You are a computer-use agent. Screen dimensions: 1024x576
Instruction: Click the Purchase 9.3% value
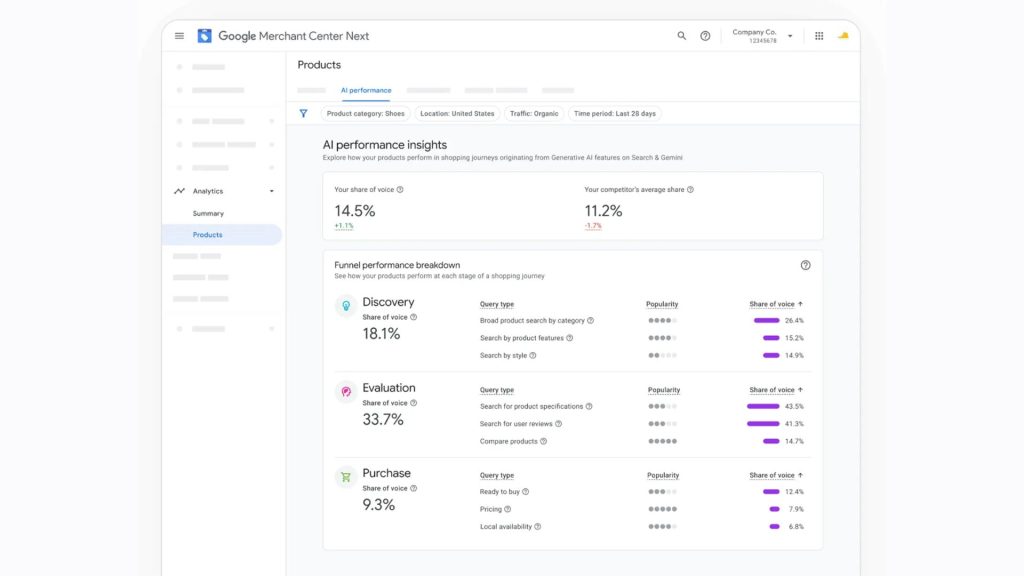[x=378, y=505]
